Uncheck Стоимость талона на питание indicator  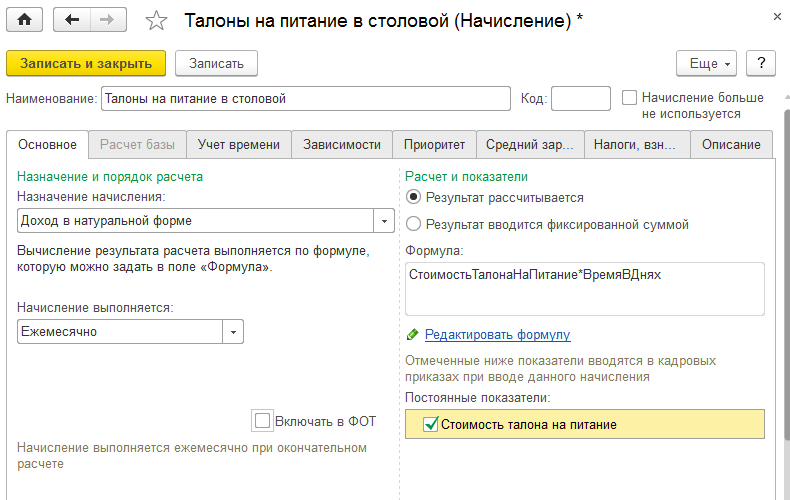[x=431, y=424]
